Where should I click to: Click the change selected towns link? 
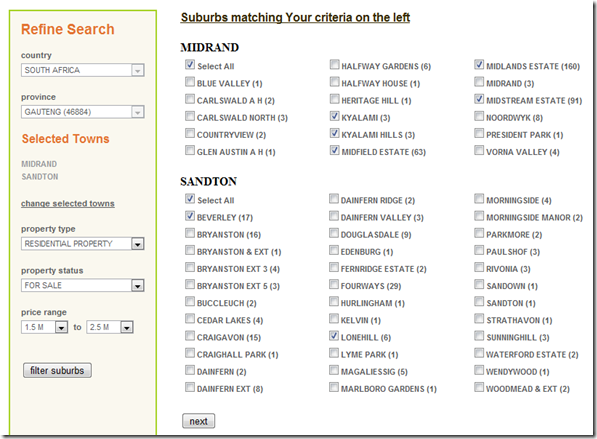click(x=68, y=204)
